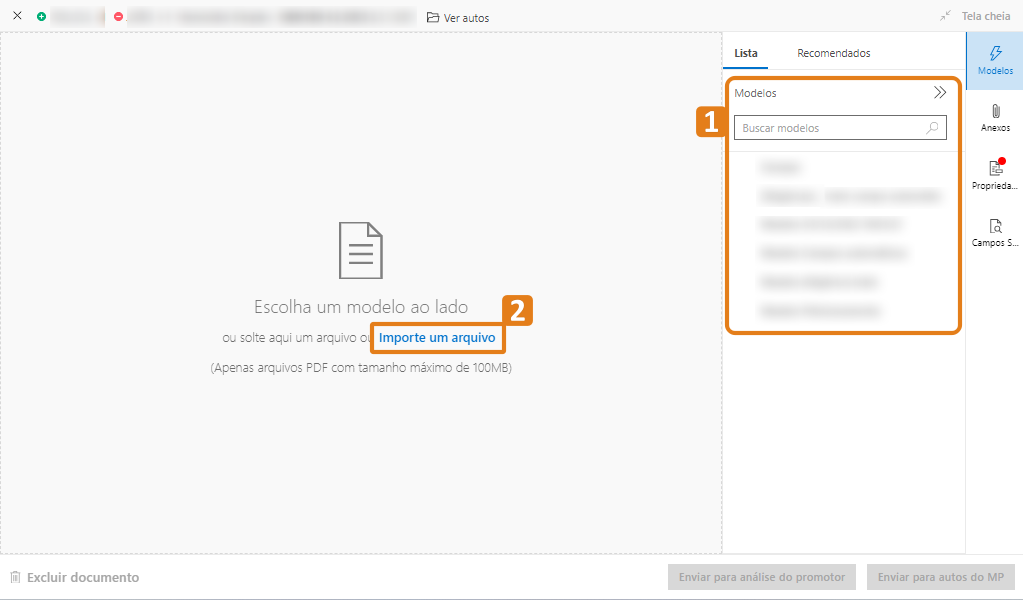
Task: Open the Campos search-document panel
Action: coord(994,231)
